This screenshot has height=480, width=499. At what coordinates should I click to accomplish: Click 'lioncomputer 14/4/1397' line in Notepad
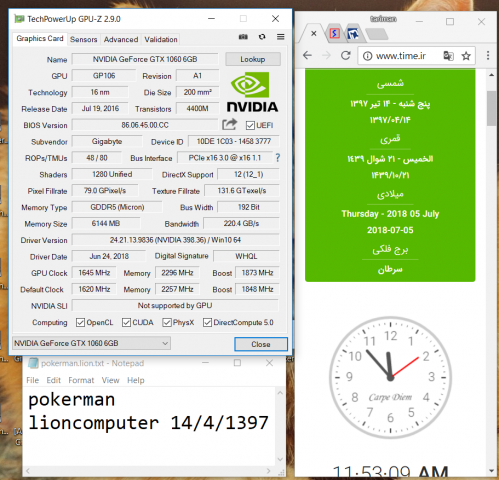coord(148,423)
